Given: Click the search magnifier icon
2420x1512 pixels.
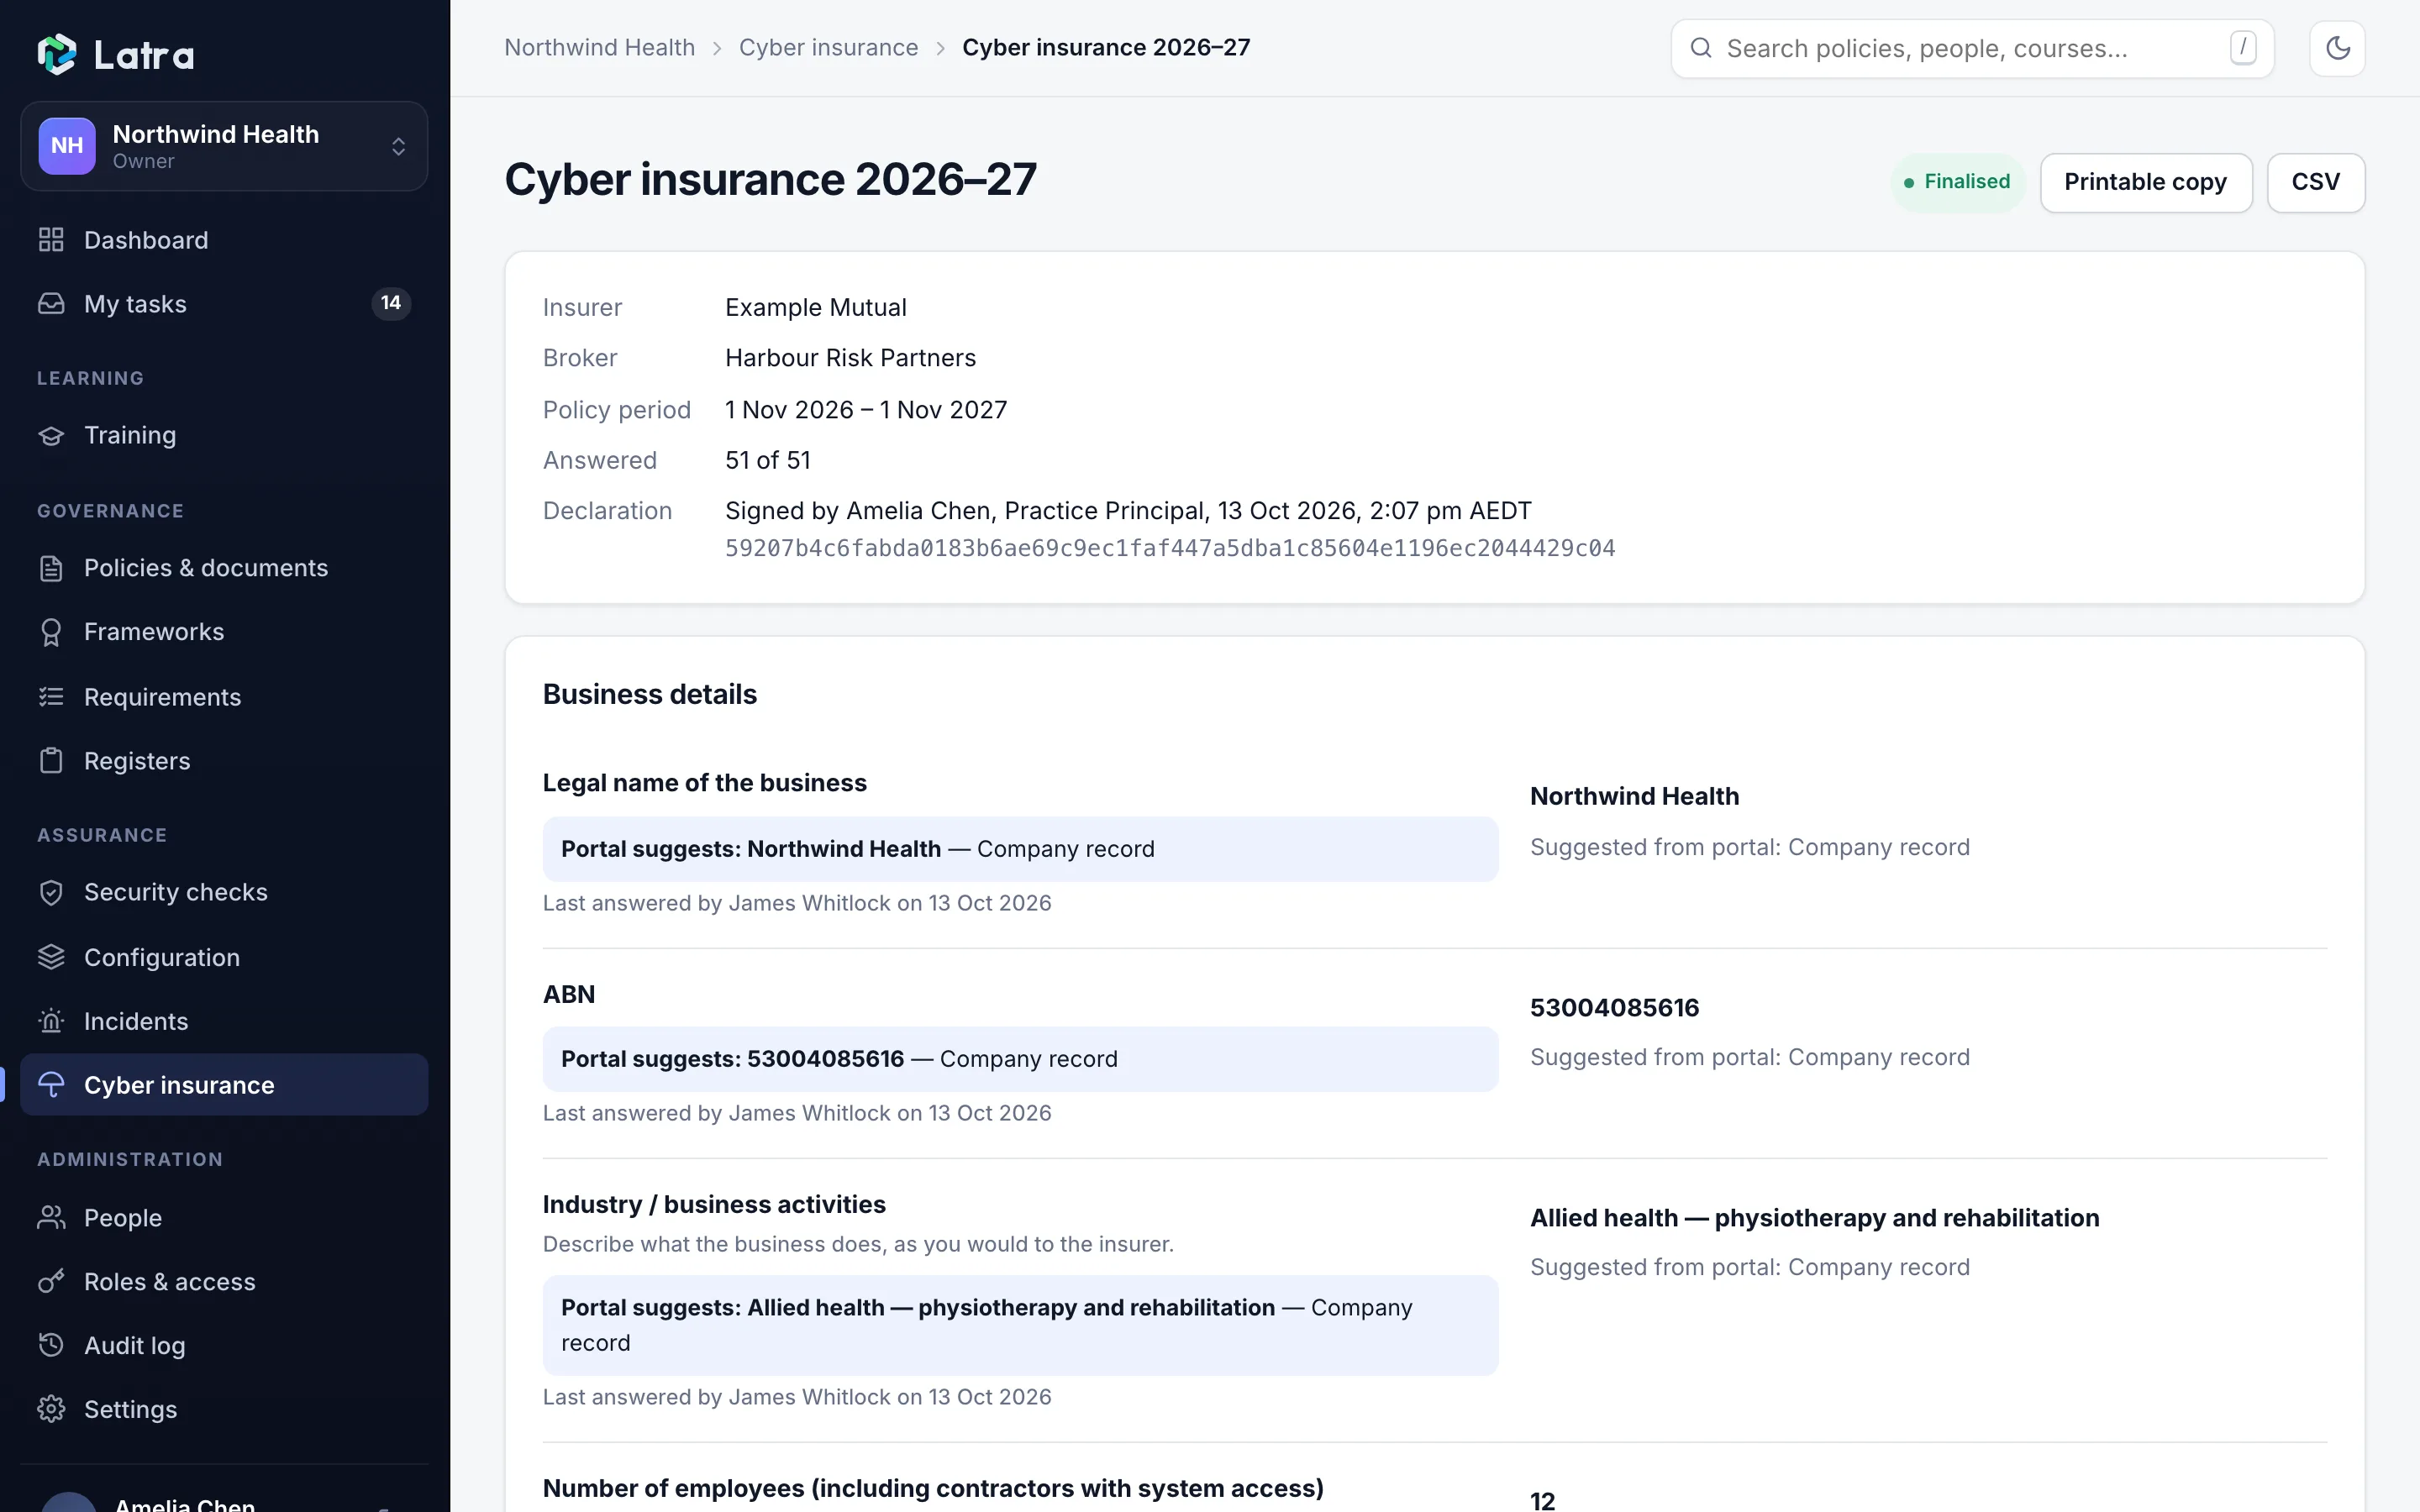Looking at the screenshot, I should click(x=1701, y=48).
